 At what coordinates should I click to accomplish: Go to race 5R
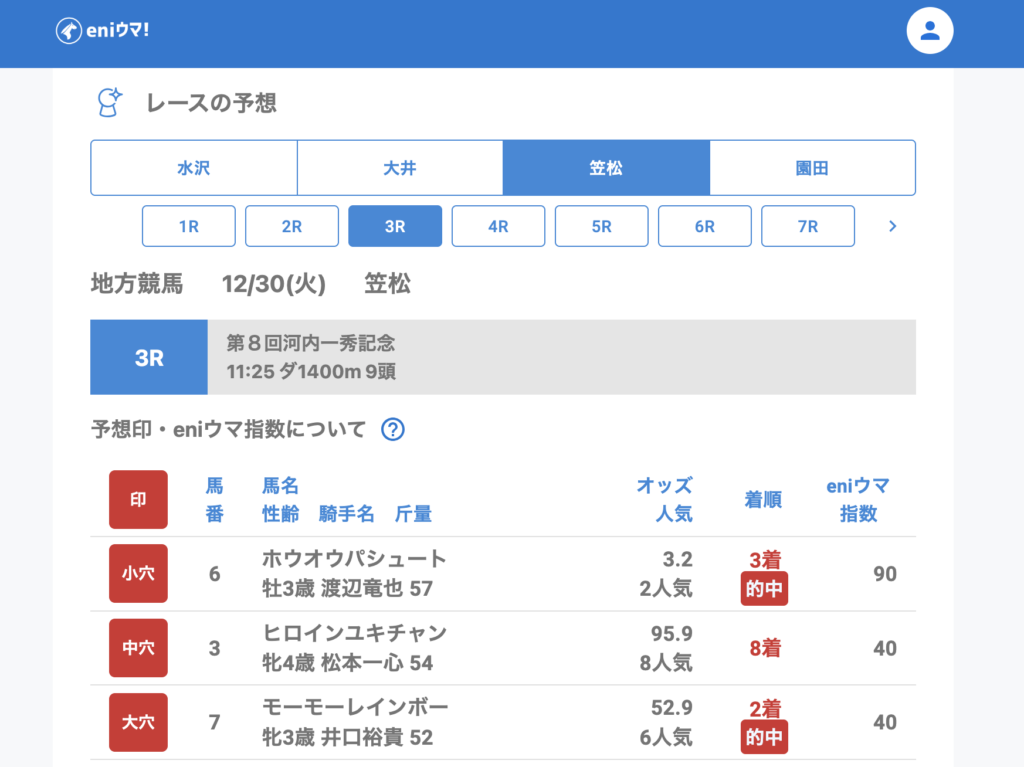point(601,226)
